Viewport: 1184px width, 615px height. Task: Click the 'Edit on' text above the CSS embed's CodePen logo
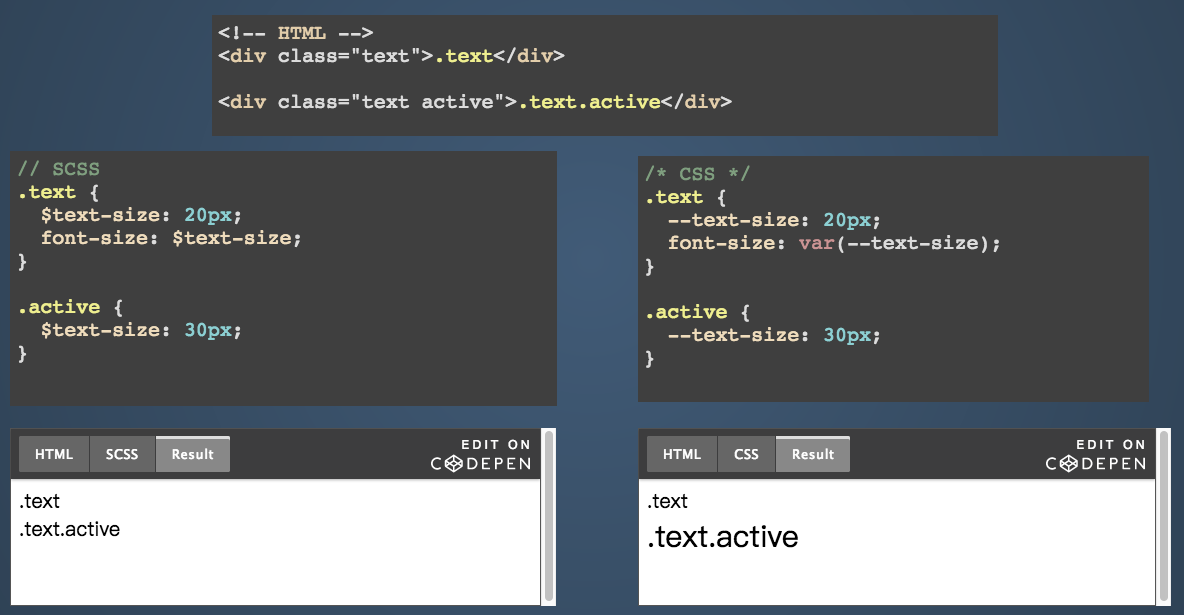pos(1111,445)
